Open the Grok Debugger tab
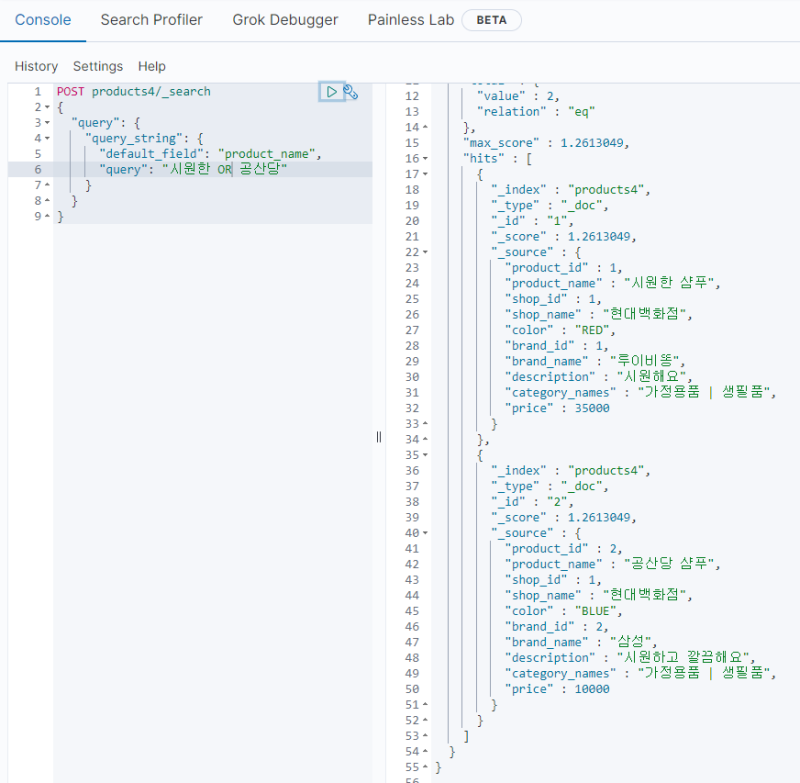This screenshot has width=800, height=783. pyautogui.click(x=285, y=20)
